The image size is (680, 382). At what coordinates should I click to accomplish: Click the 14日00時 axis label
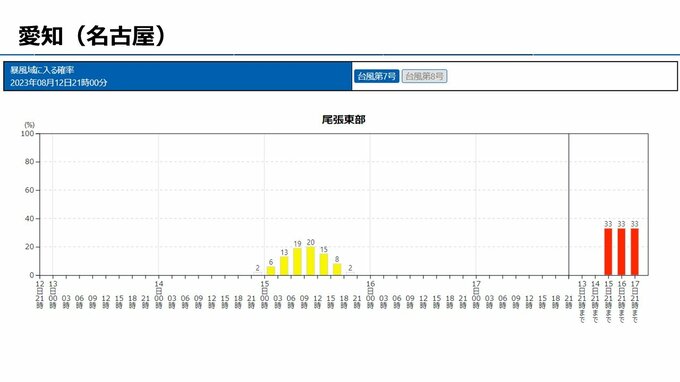tap(159, 294)
